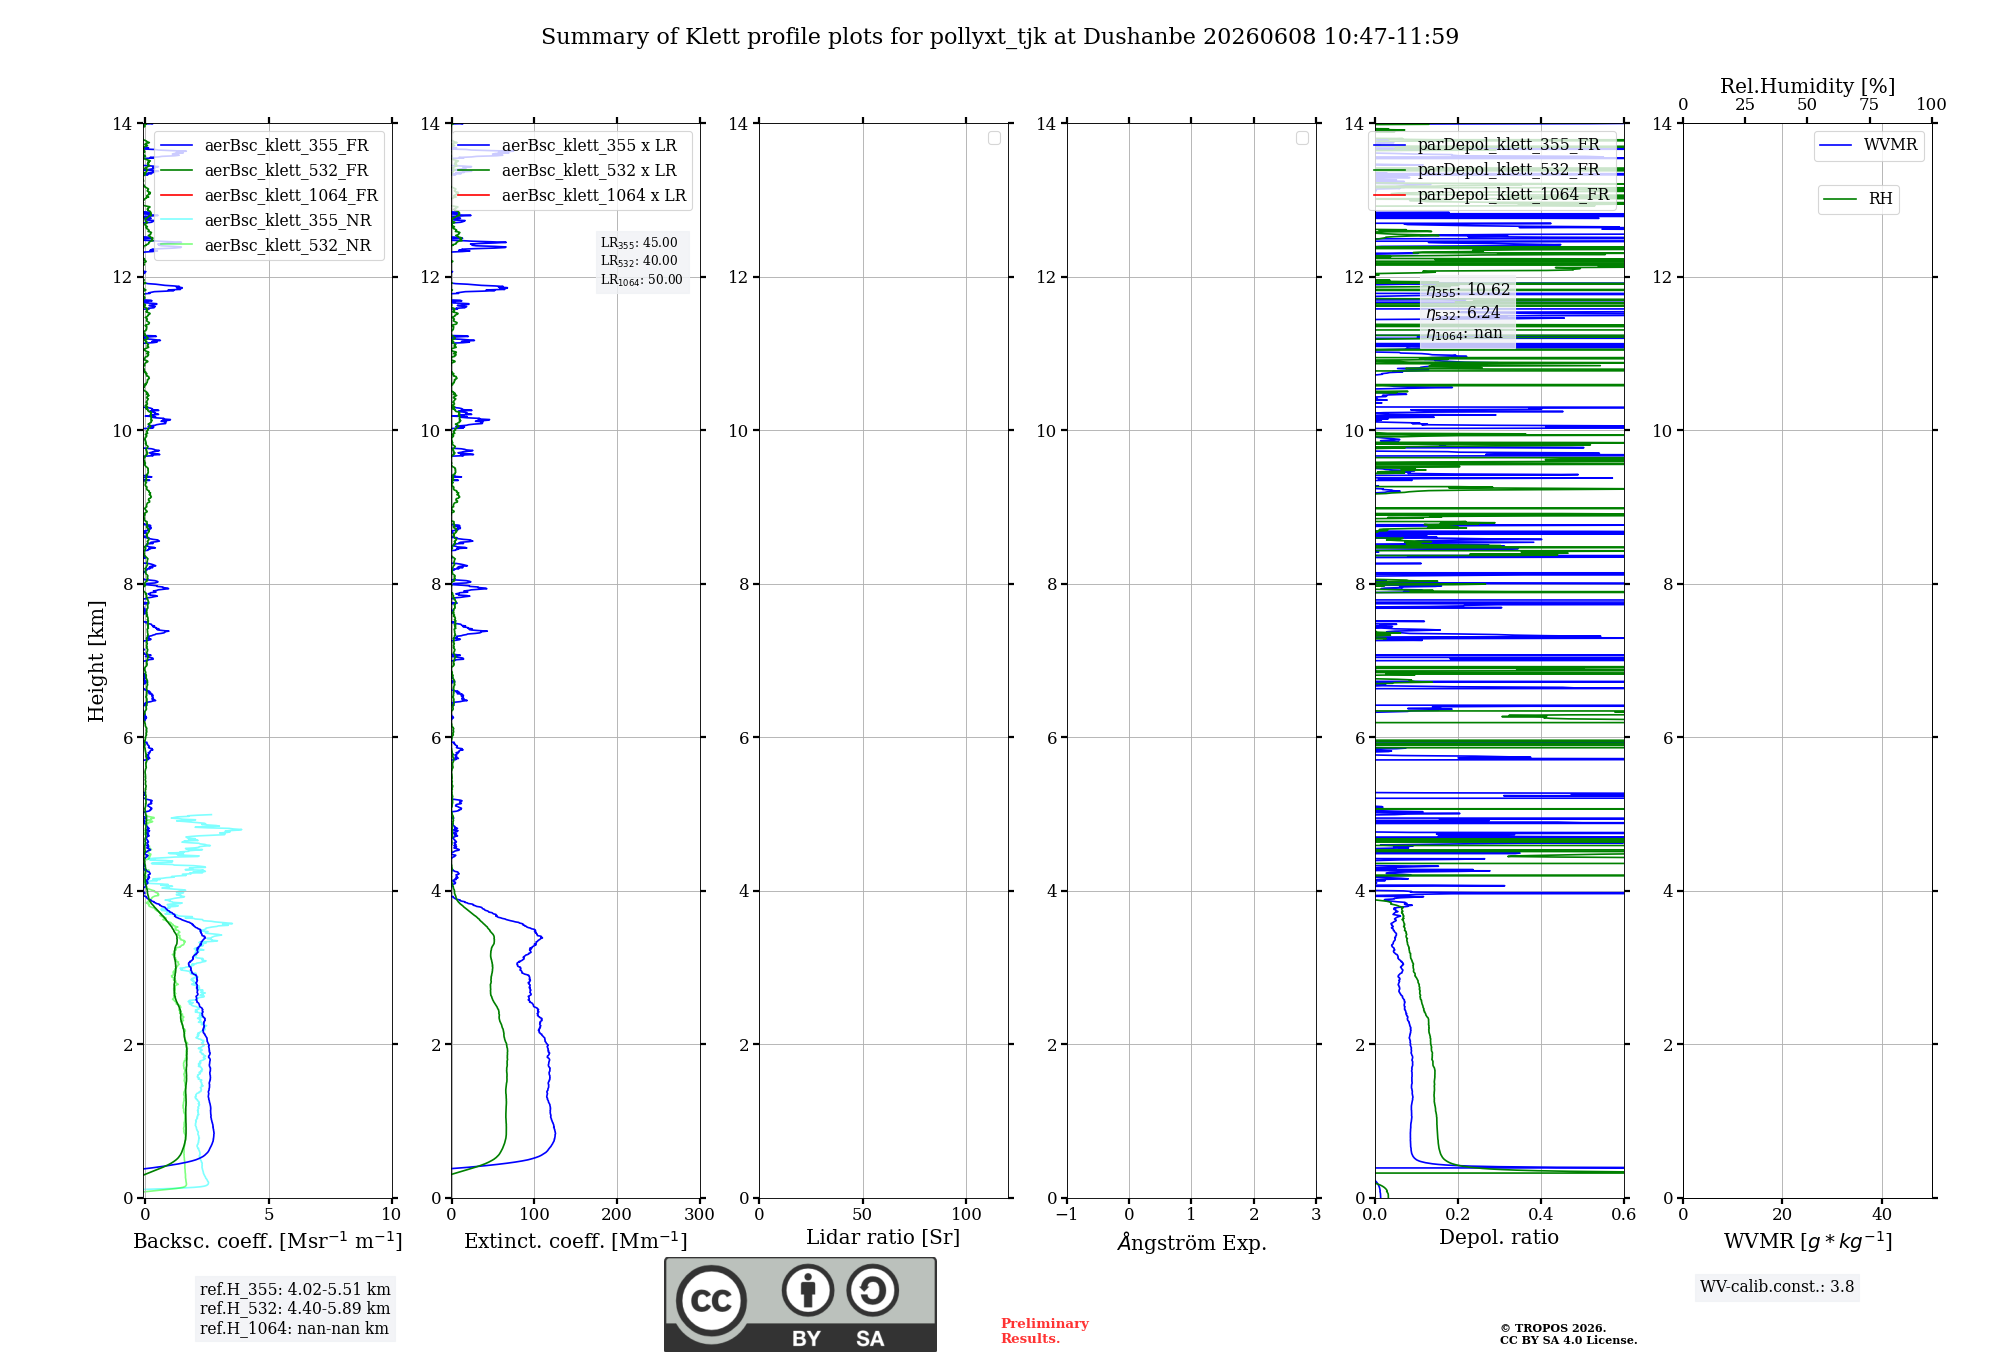Click the 'Rel.Humidity [%]' top axis label
Screen dimensions: 2000x1360
1808,86
